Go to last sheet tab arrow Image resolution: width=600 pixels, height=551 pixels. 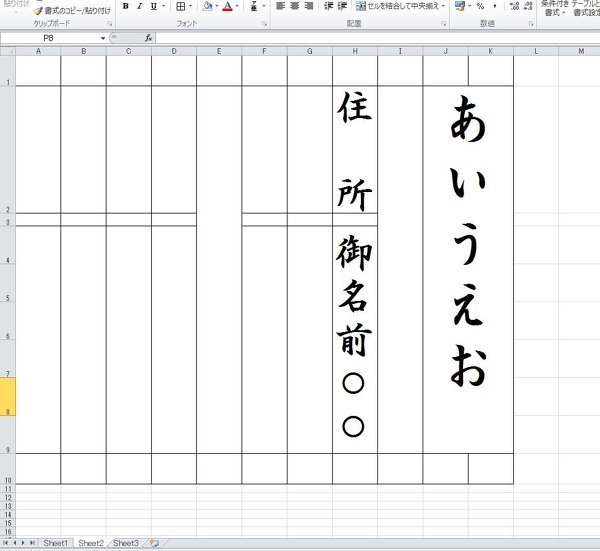coord(32,543)
